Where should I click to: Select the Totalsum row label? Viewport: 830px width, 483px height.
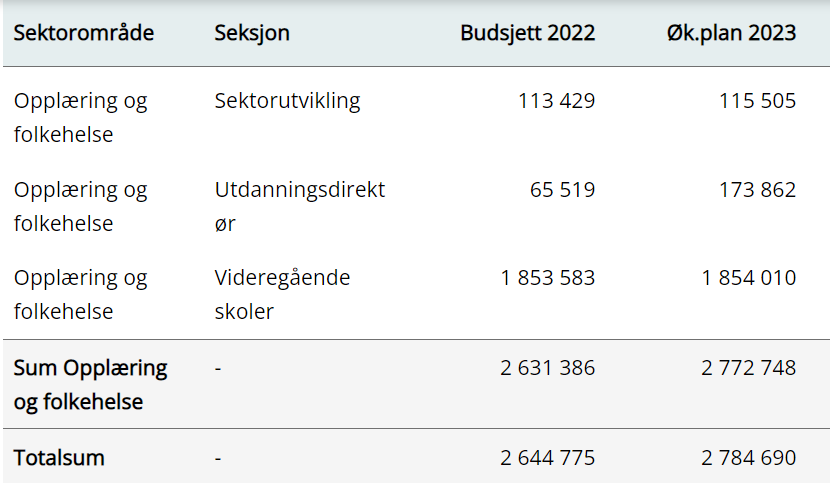59,458
